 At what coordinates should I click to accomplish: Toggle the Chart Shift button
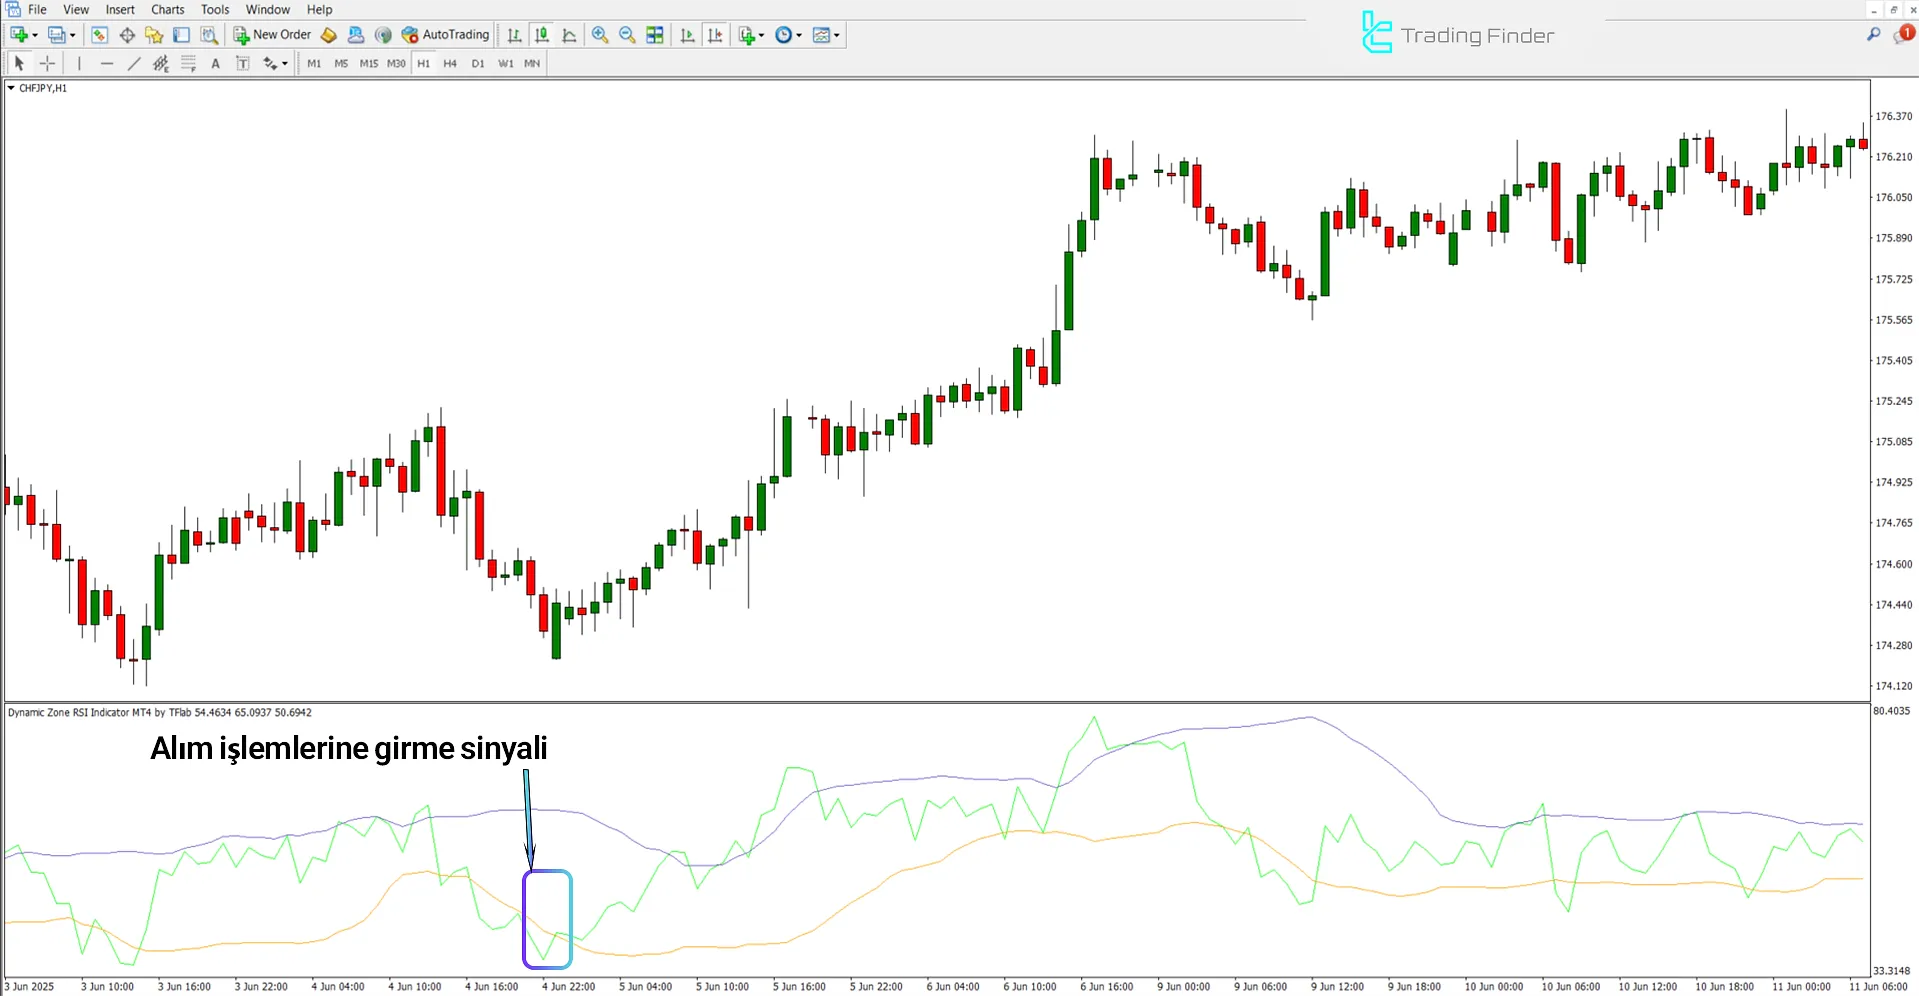[715, 35]
